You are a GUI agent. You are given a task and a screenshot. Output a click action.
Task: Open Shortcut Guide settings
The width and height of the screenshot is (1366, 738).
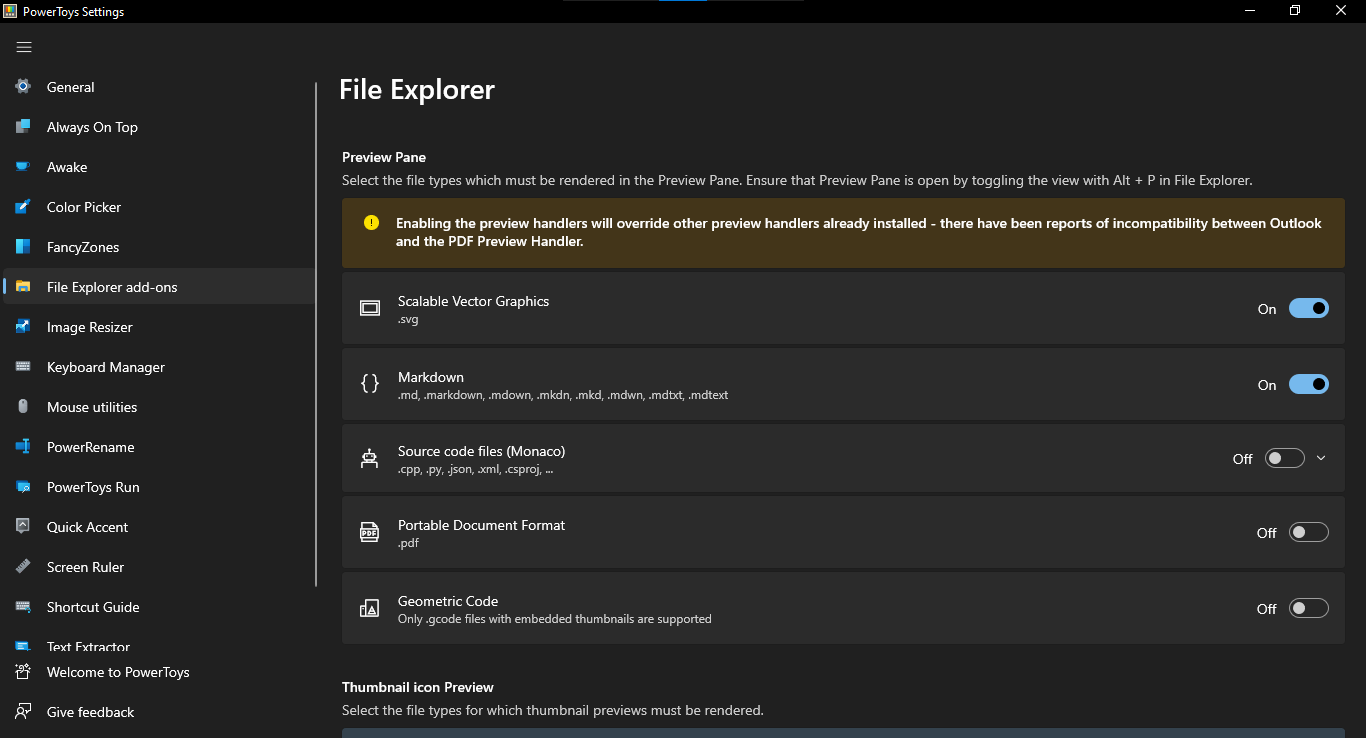159,607
